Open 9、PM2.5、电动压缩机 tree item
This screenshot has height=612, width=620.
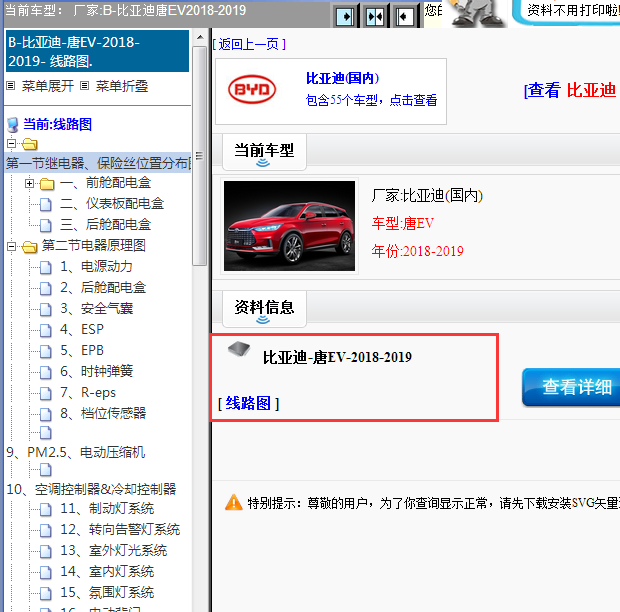(x=76, y=452)
